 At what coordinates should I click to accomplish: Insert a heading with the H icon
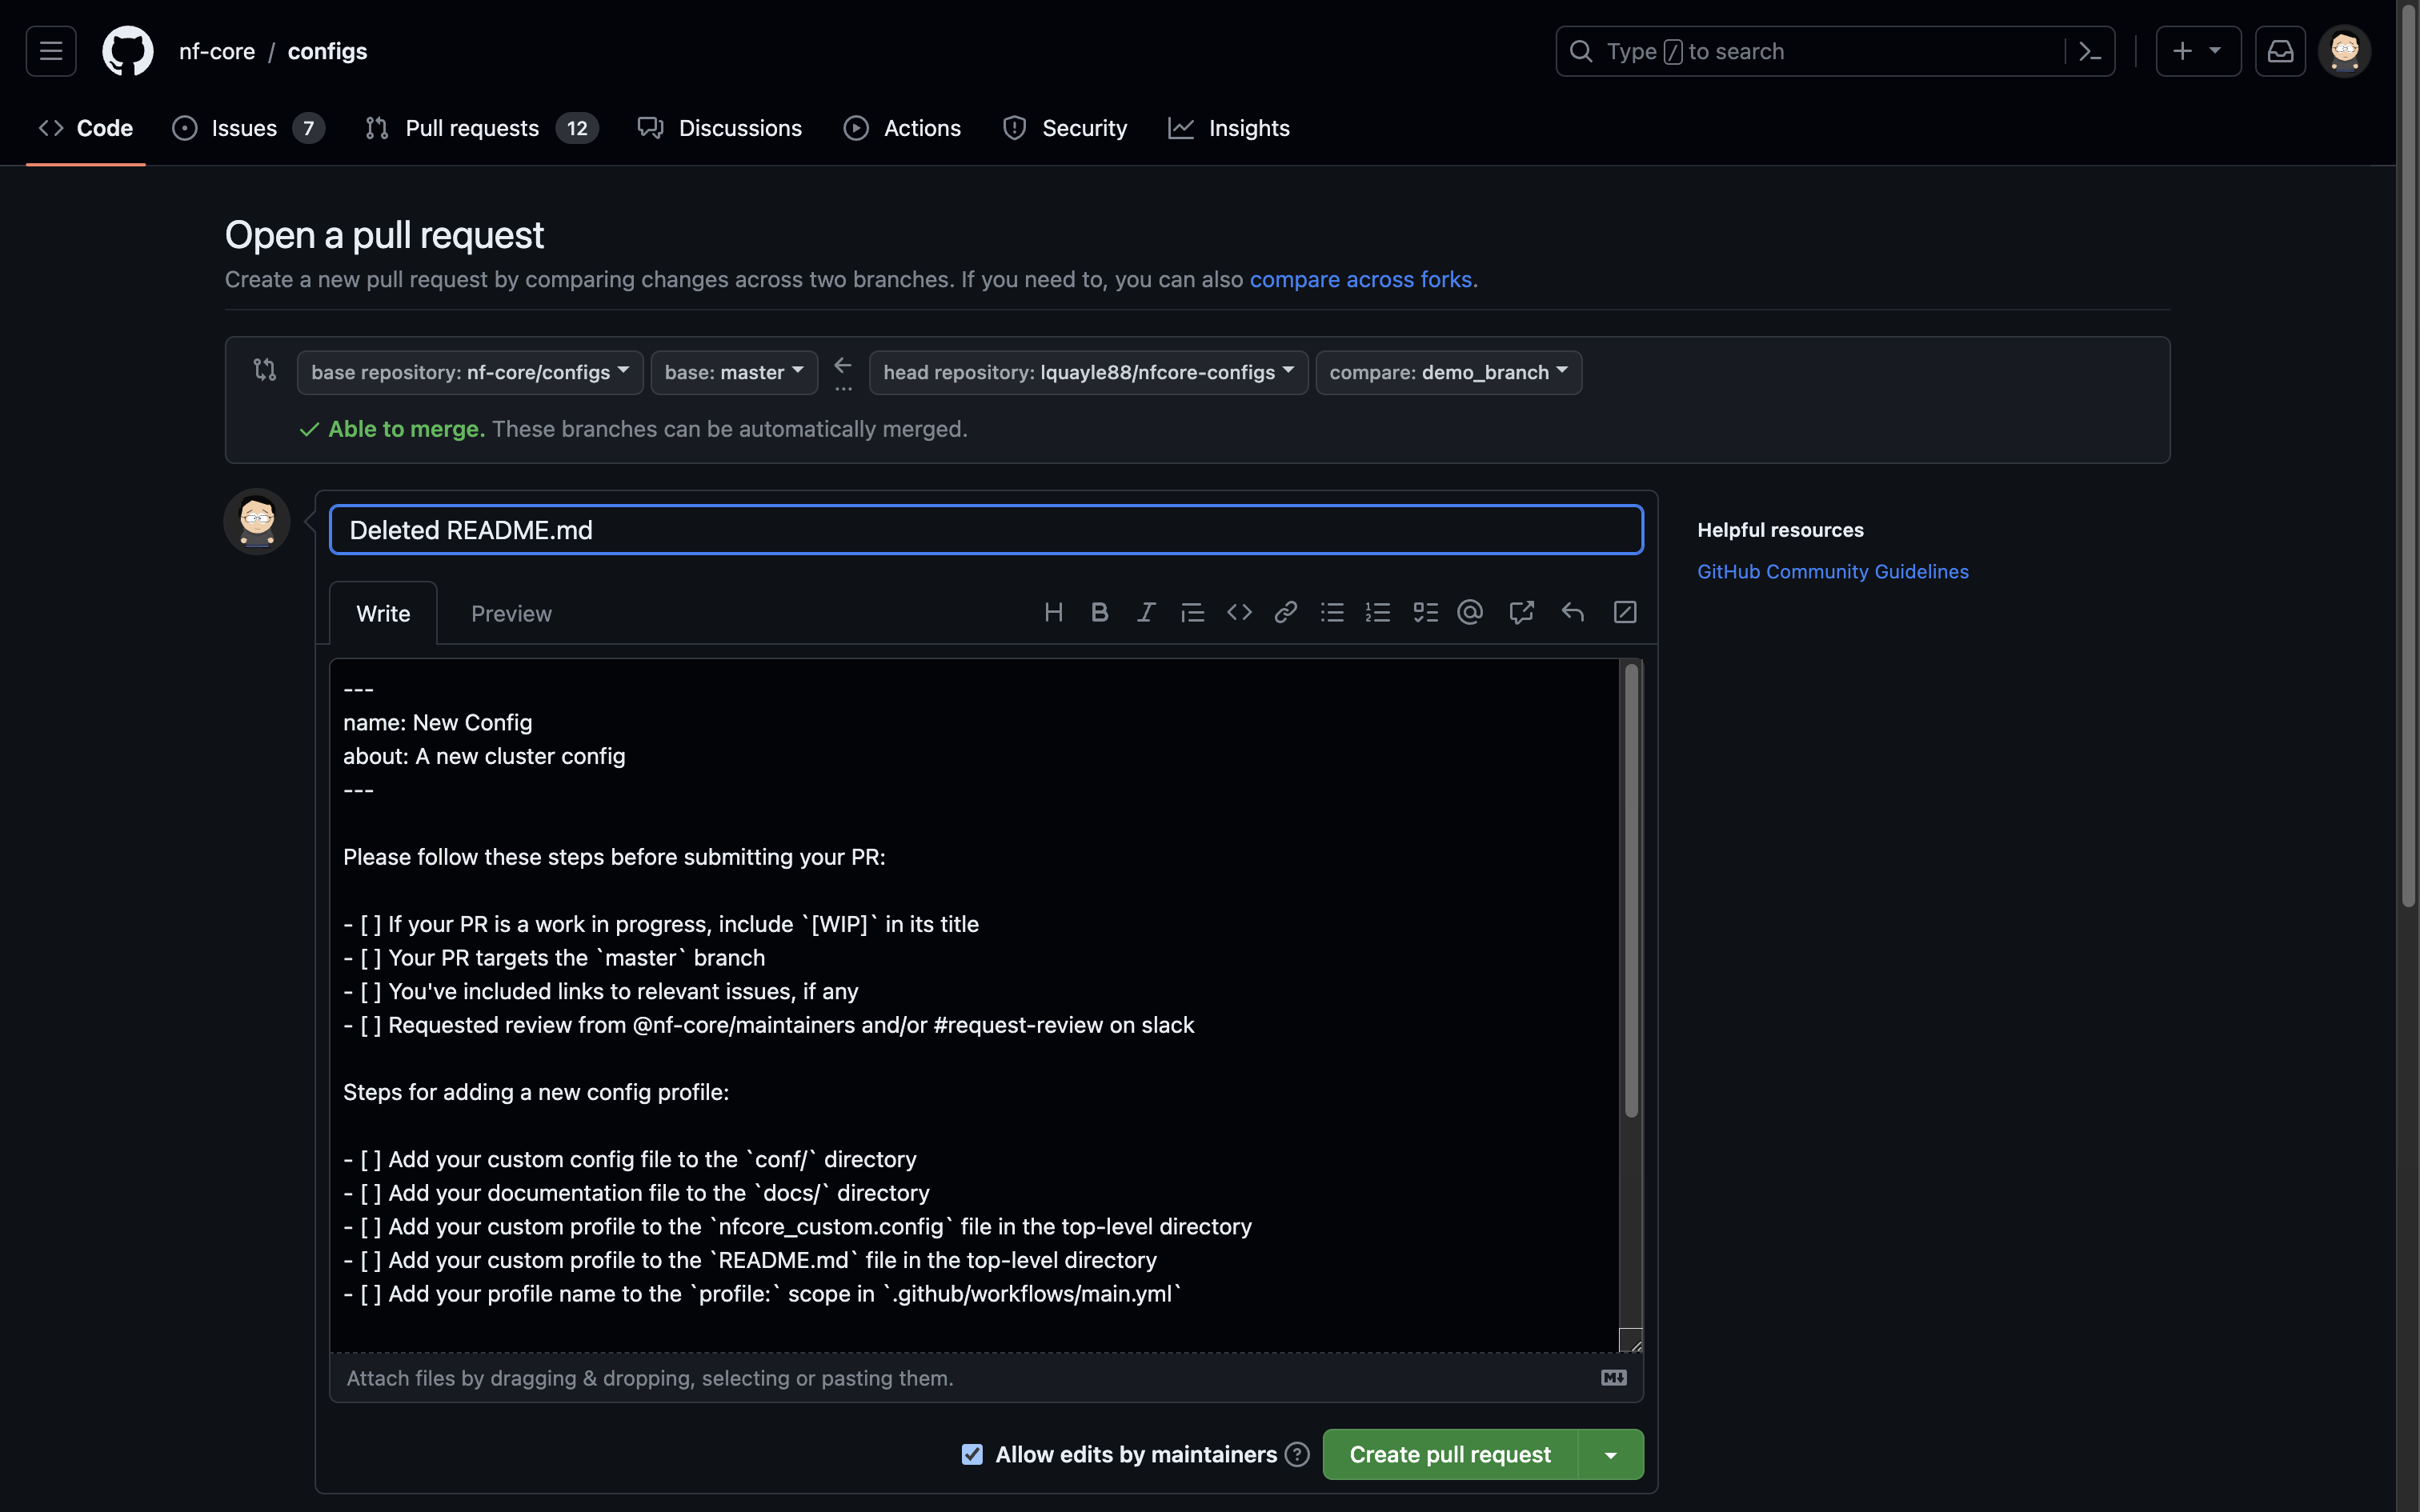1053,612
